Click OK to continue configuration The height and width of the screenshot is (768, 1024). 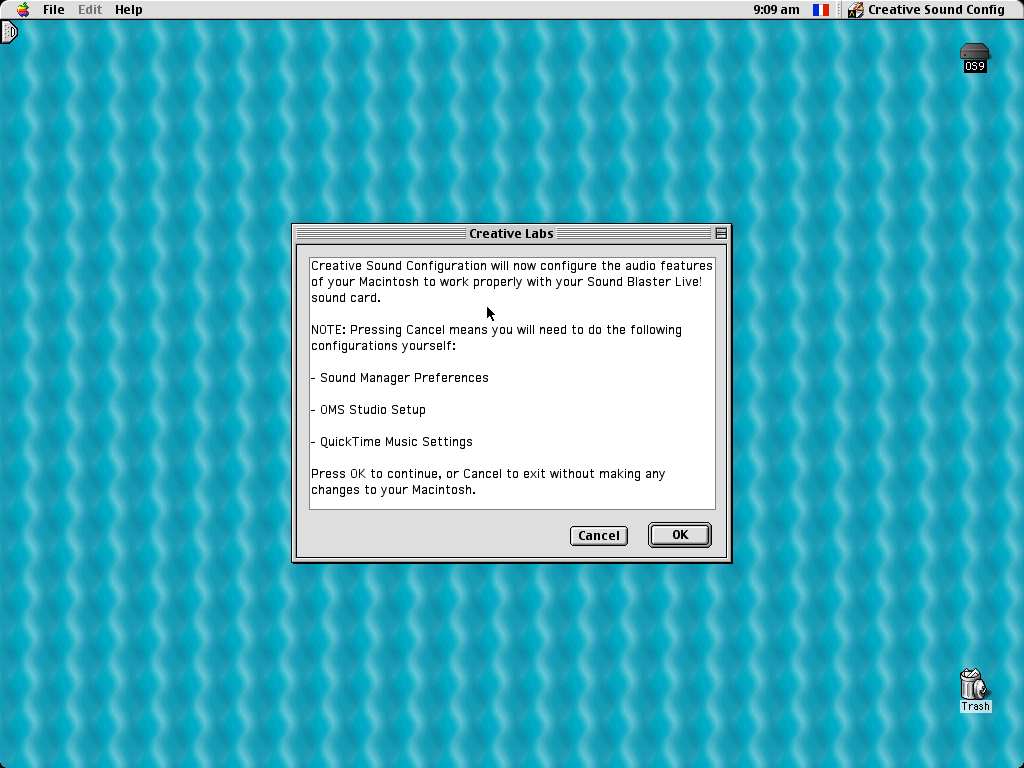(680, 535)
